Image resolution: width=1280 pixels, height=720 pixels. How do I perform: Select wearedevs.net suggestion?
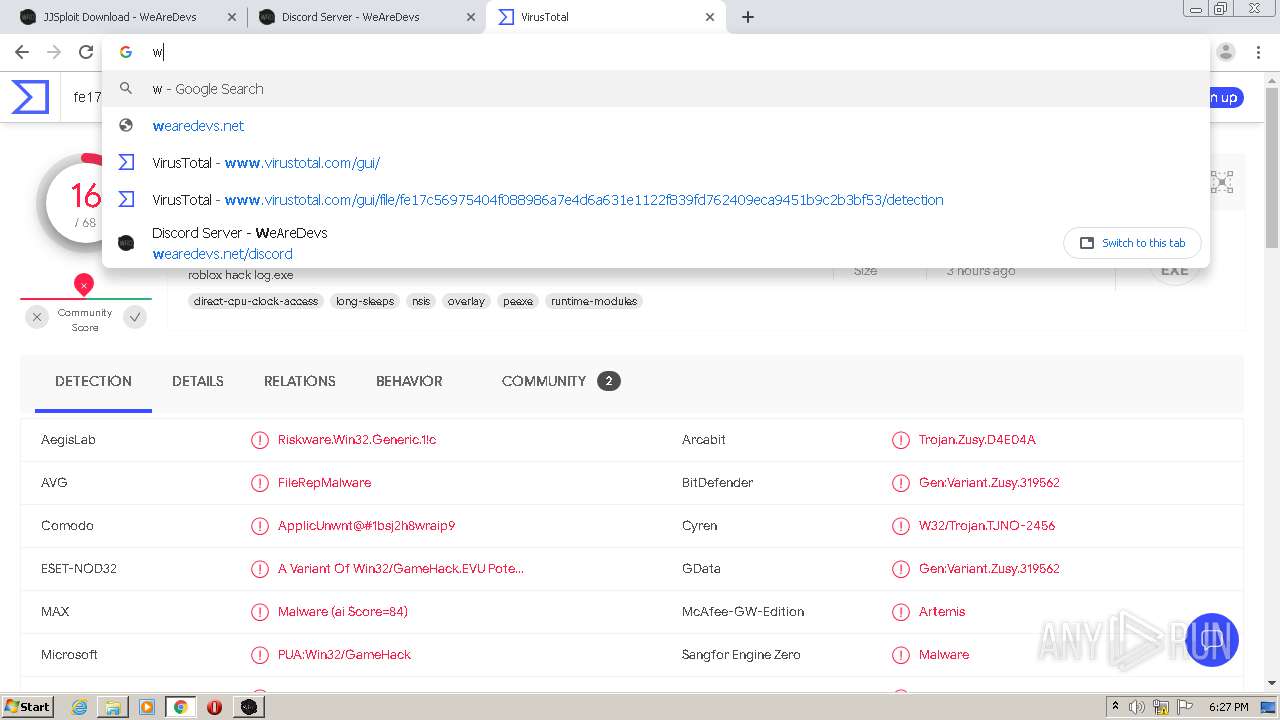click(x=656, y=126)
